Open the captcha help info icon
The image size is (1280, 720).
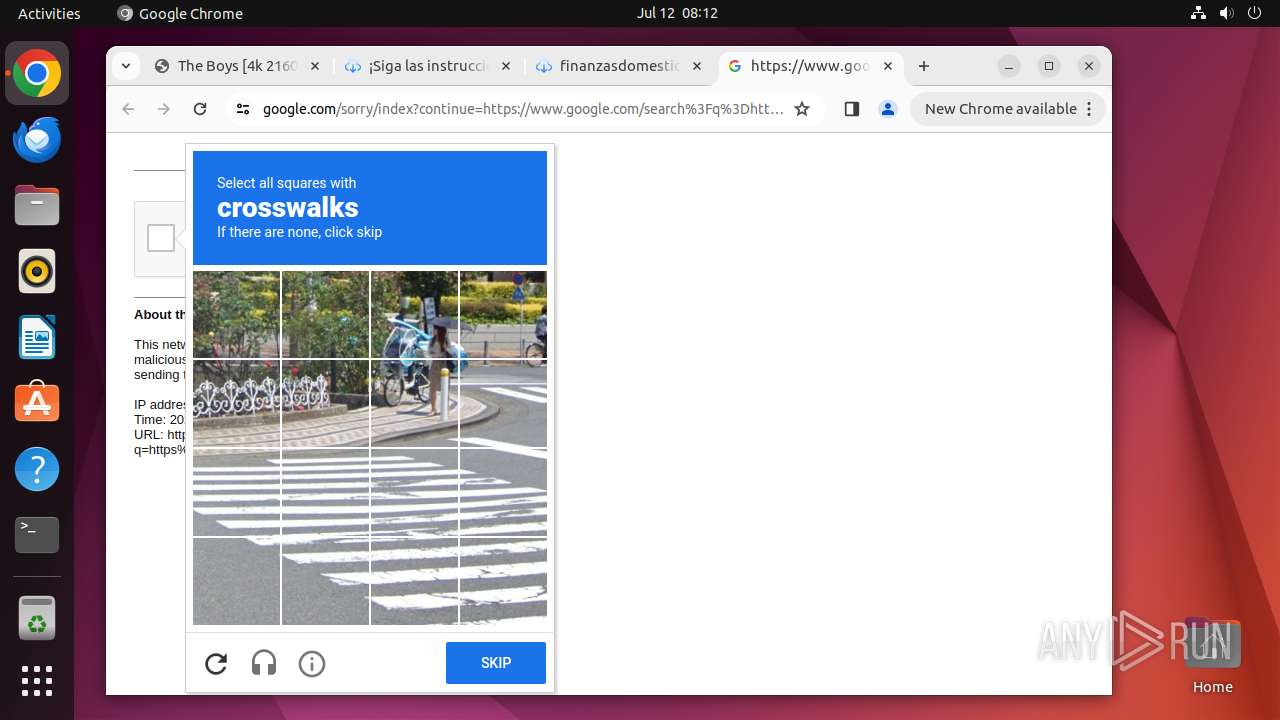tap(312, 663)
